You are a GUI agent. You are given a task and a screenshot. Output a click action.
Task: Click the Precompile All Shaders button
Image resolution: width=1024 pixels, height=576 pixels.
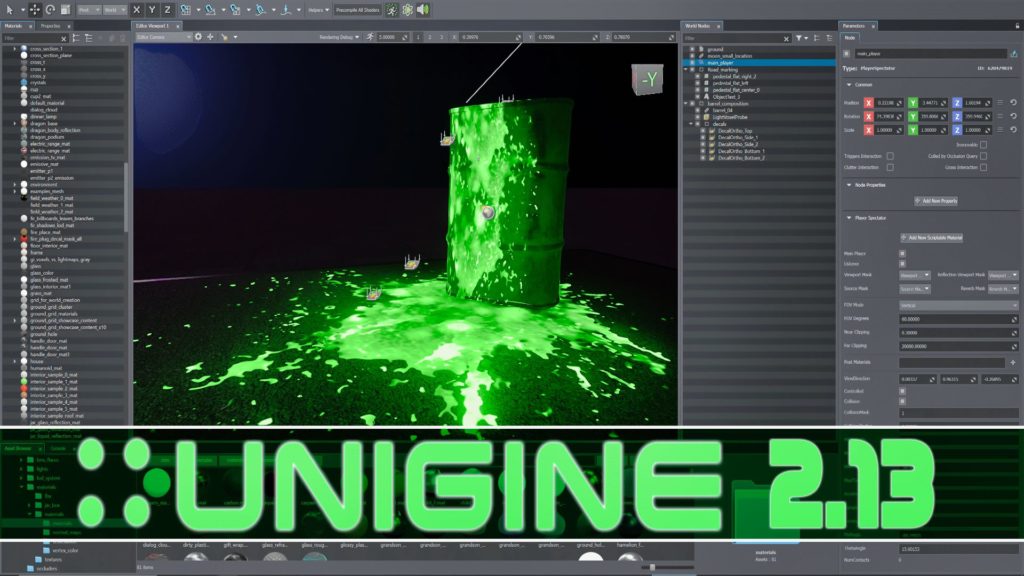tap(357, 10)
